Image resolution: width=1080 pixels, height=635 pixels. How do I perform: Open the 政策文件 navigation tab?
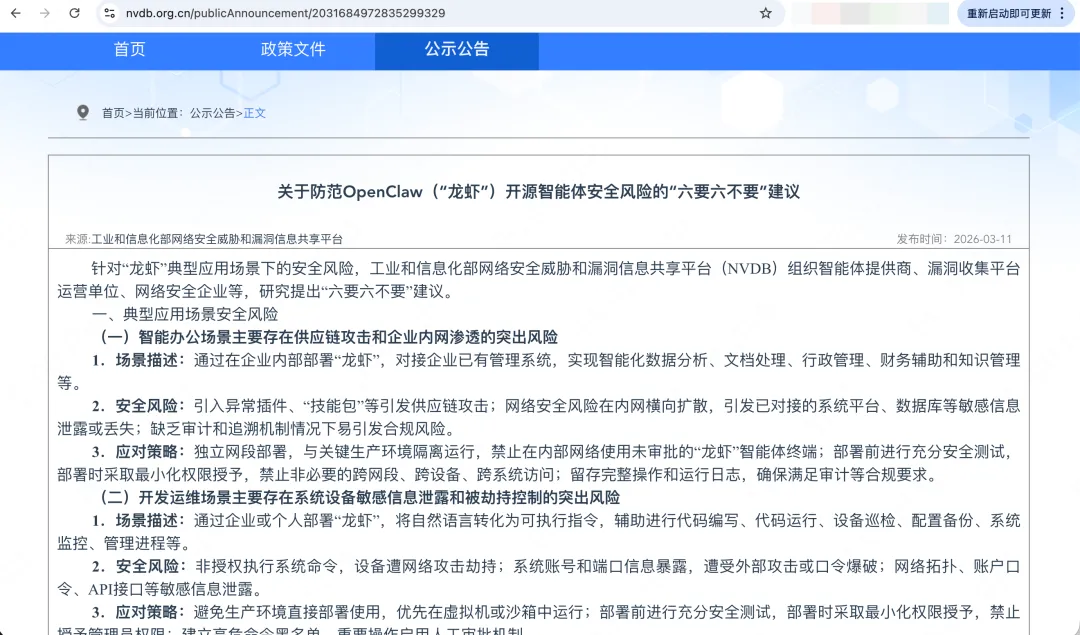pyautogui.click(x=293, y=50)
